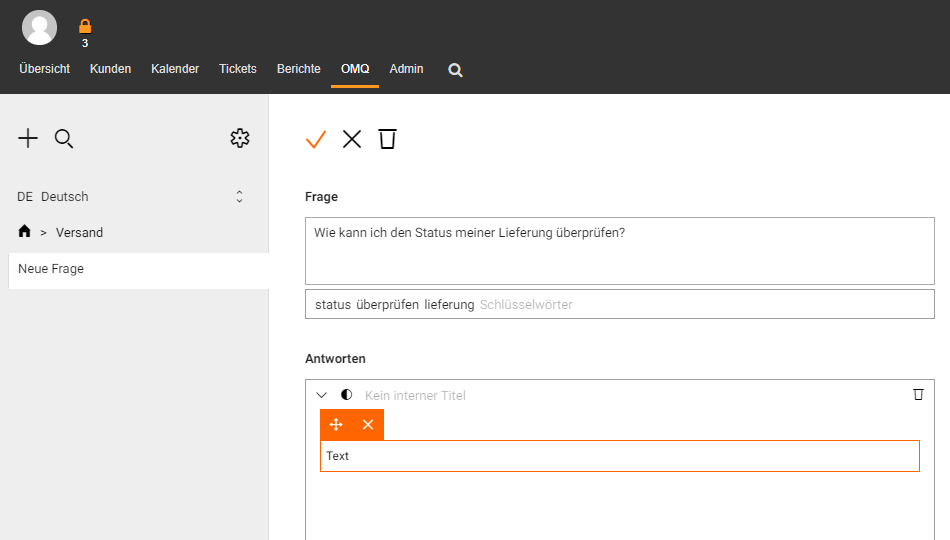Delete the question with trash icon
950x540 pixels.
[x=387, y=139]
